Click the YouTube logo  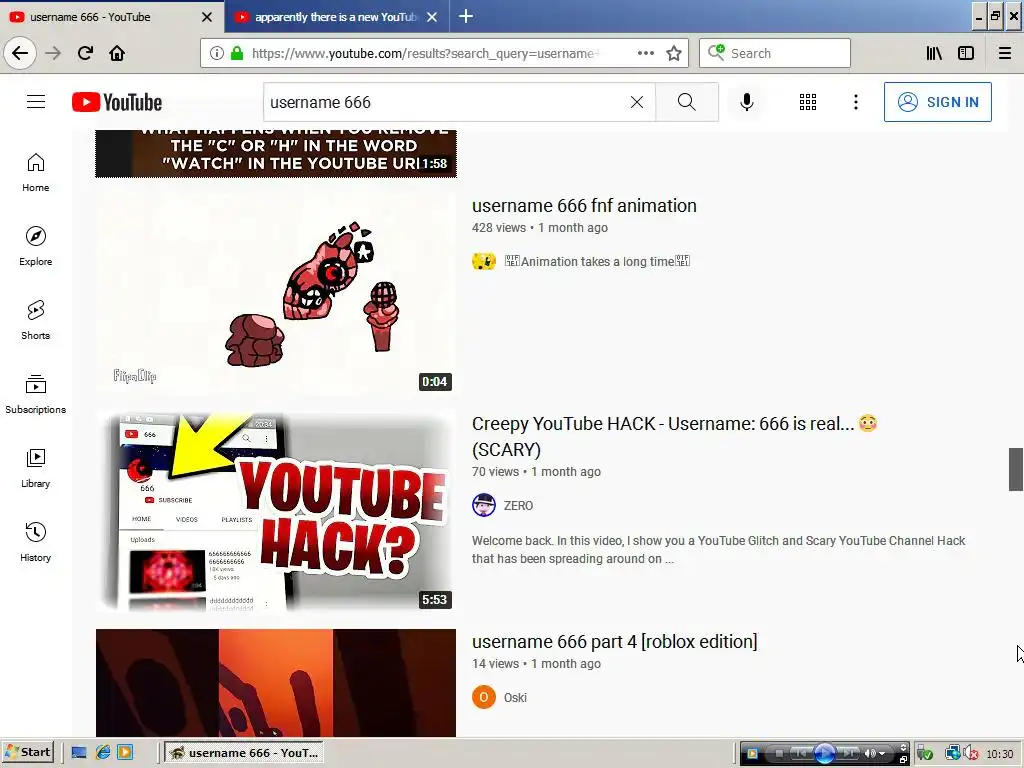click(117, 102)
